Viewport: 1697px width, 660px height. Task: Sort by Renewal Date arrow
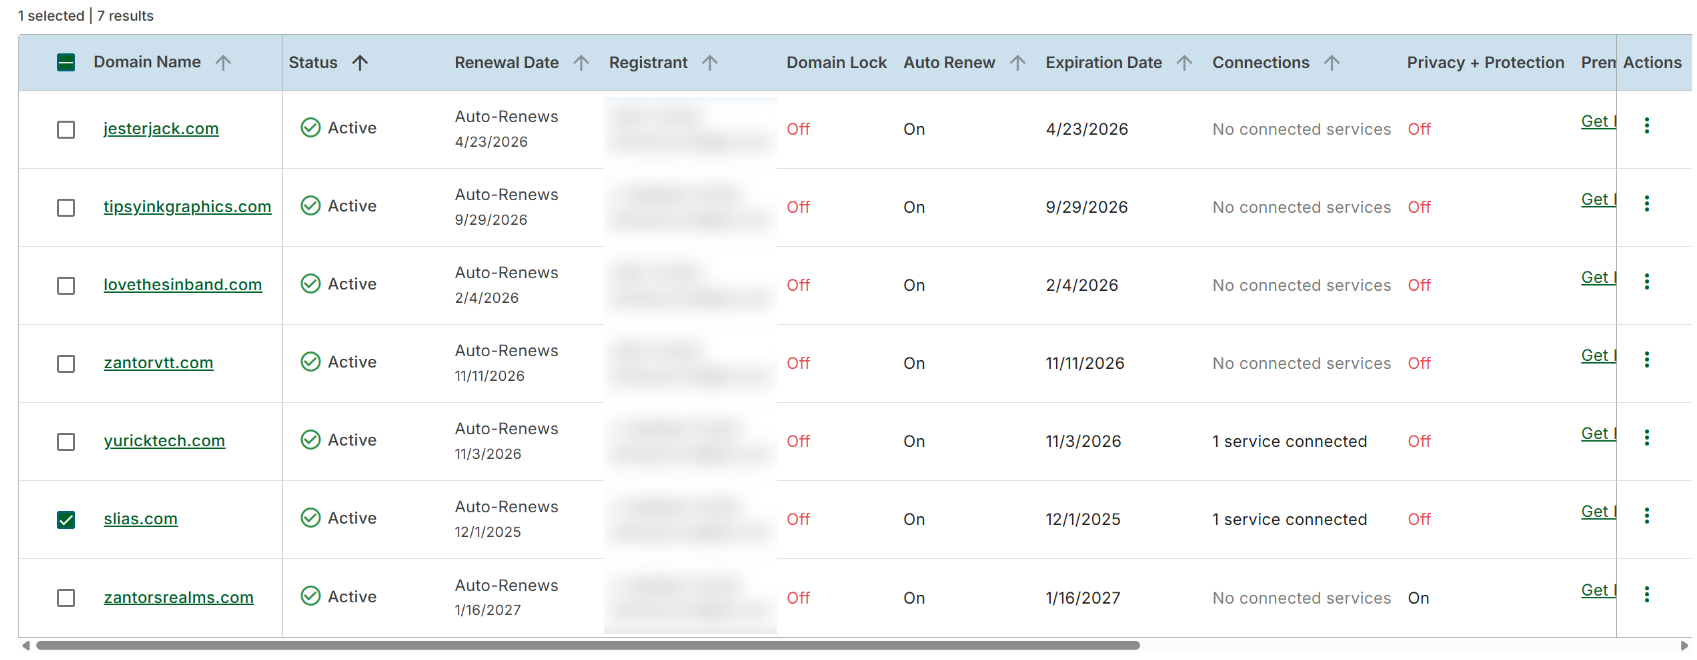click(x=581, y=62)
